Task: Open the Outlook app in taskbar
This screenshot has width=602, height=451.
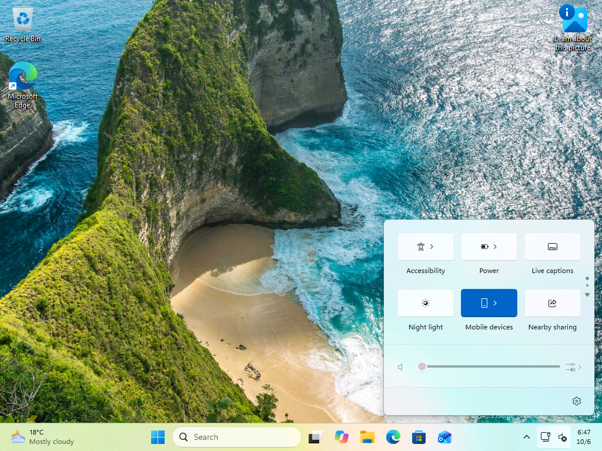Action: tap(445, 437)
